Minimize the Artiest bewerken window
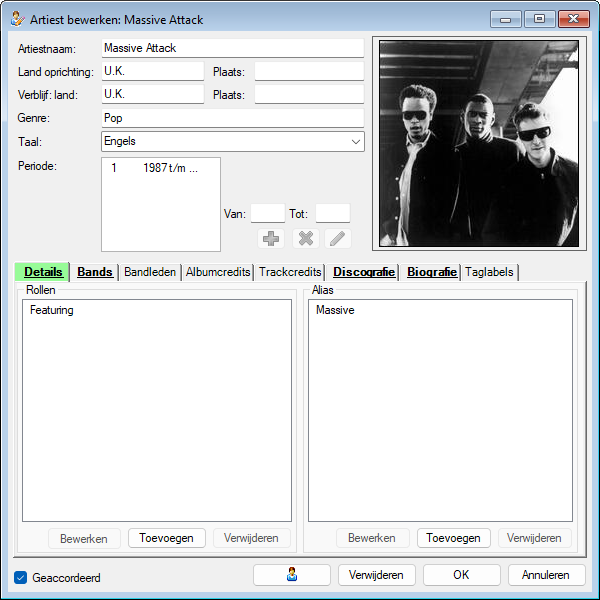The height and width of the screenshot is (600, 600). point(505,19)
